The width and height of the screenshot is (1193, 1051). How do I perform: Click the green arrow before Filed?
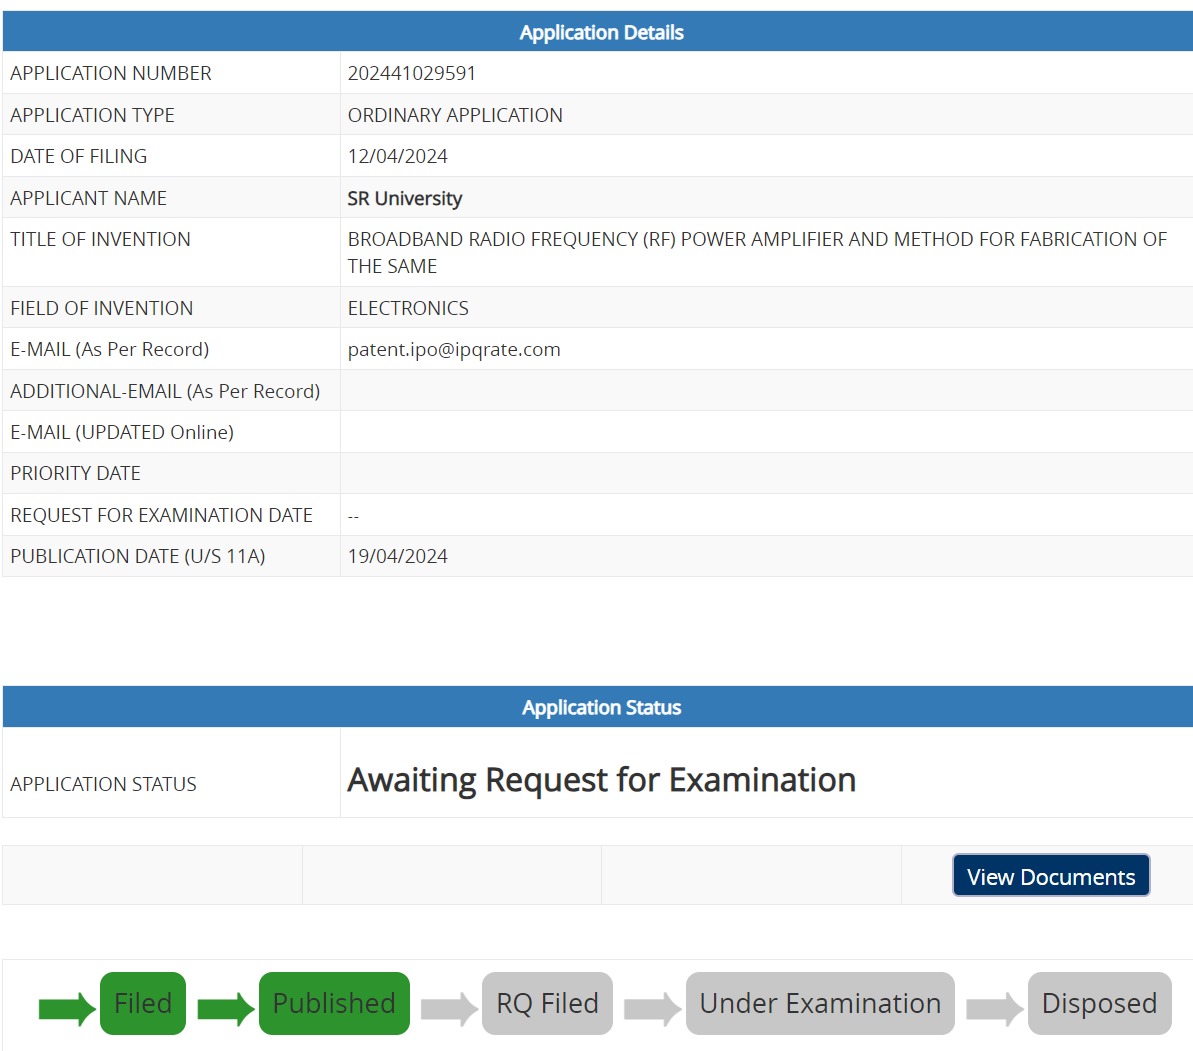[x=67, y=1008]
